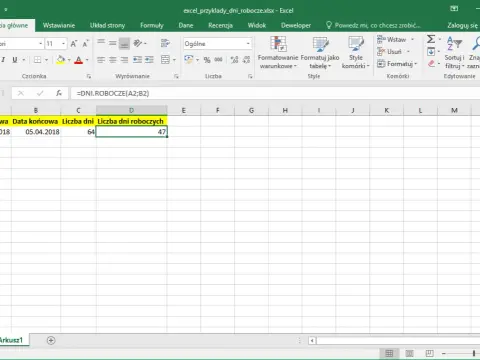Open the font color dropdown arrow
480x360 pixels.
[87, 60]
